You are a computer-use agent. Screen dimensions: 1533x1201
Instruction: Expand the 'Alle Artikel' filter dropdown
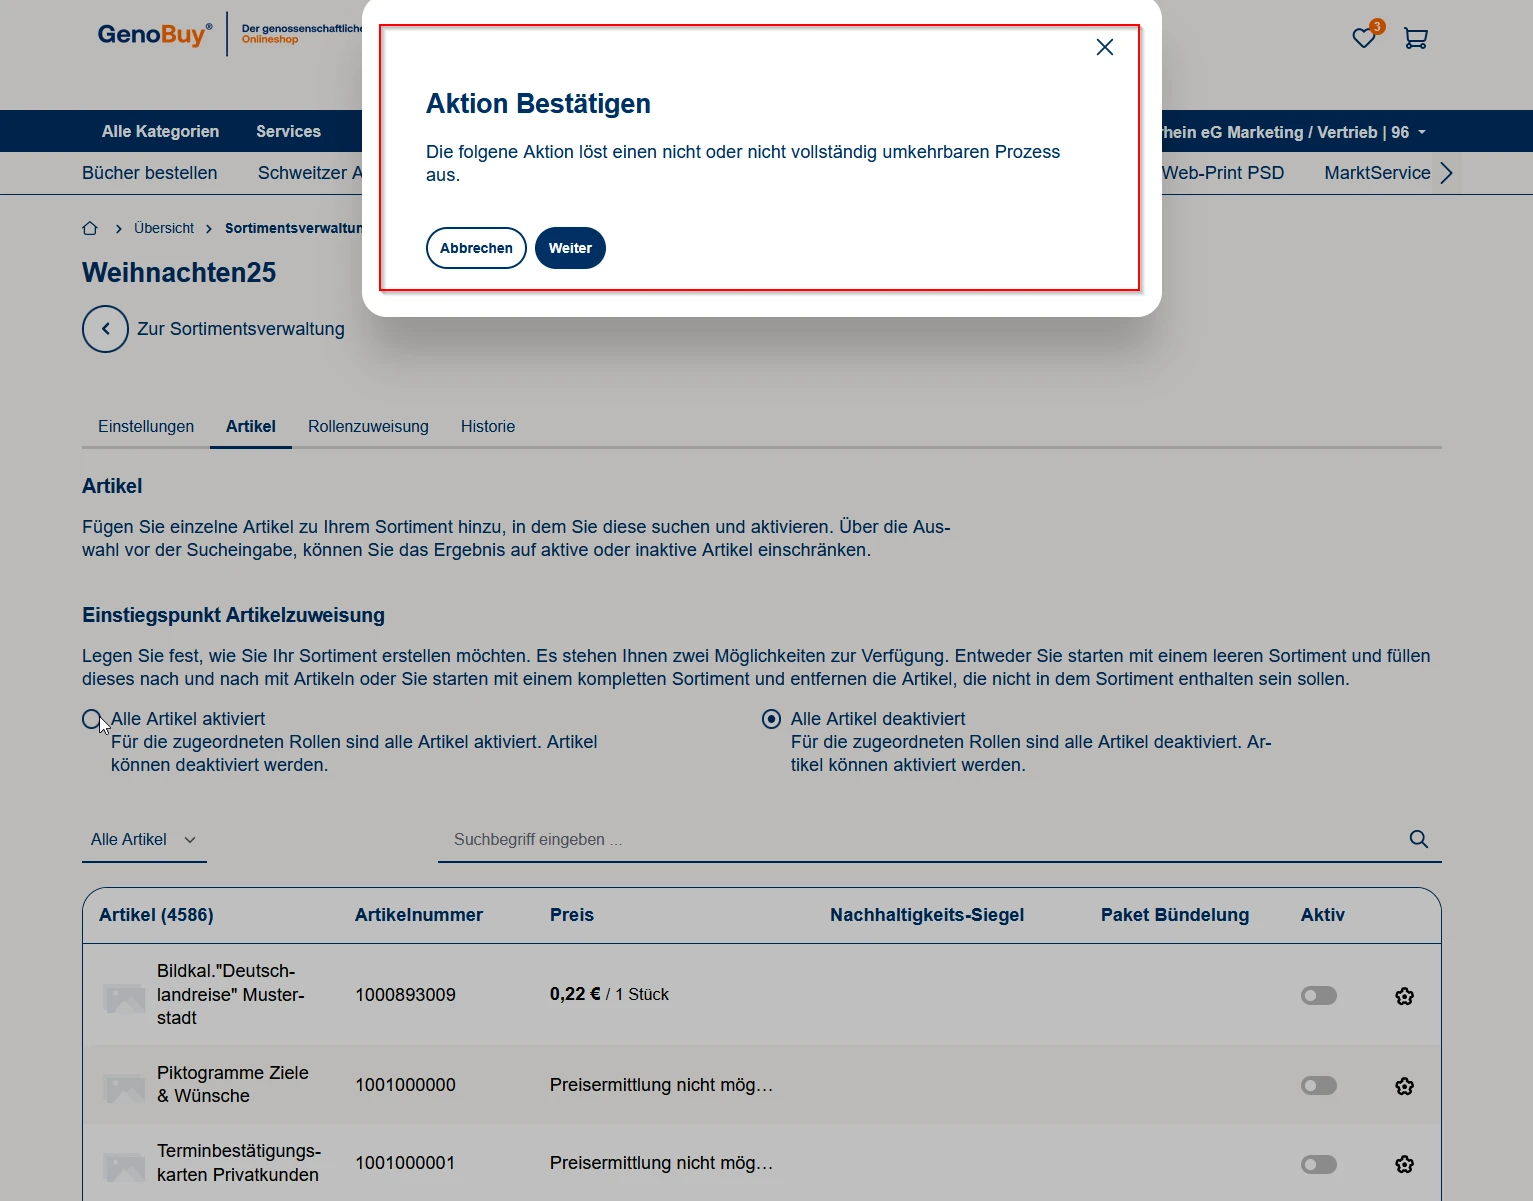pos(143,840)
